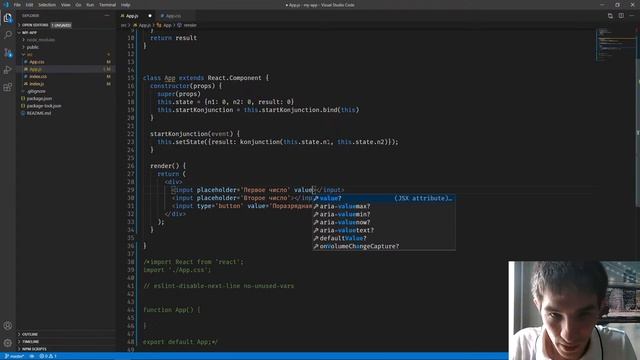Click 'startKonjunction(event) {' code line
This screenshot has width=640, height=360.
pos(195,134)
